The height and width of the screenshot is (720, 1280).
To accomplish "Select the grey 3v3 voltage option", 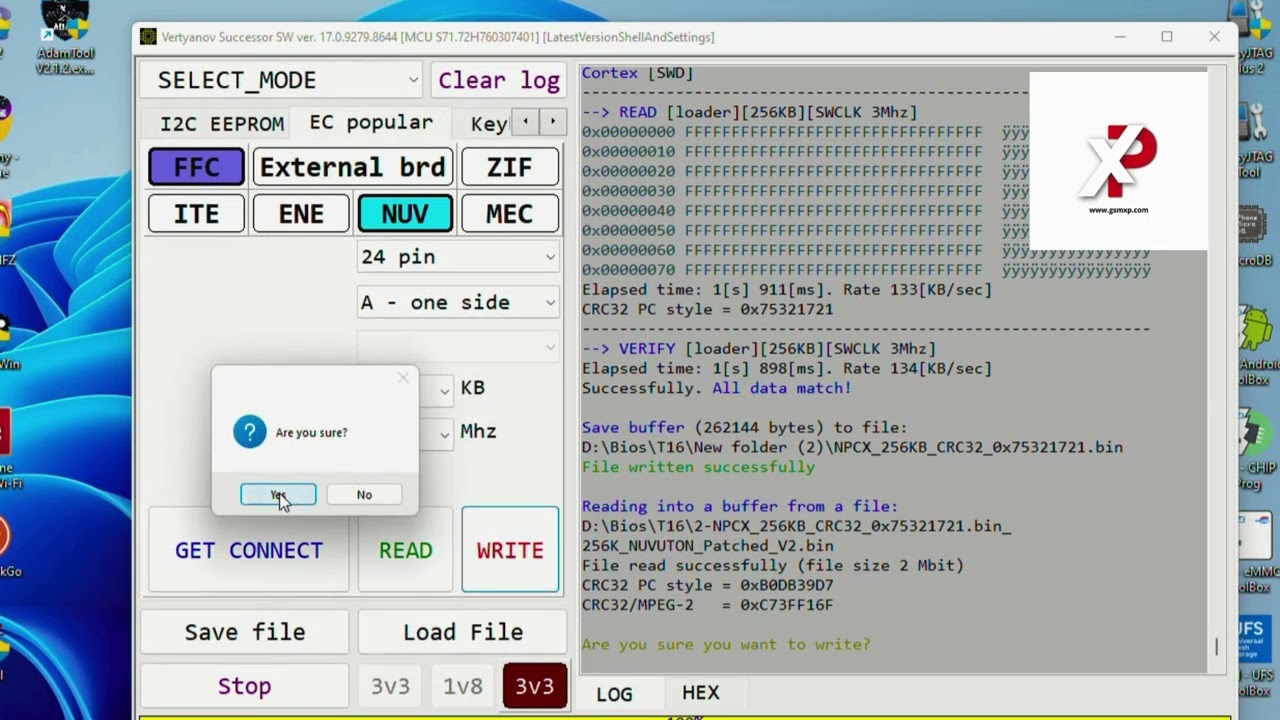I will pos(390,686).
